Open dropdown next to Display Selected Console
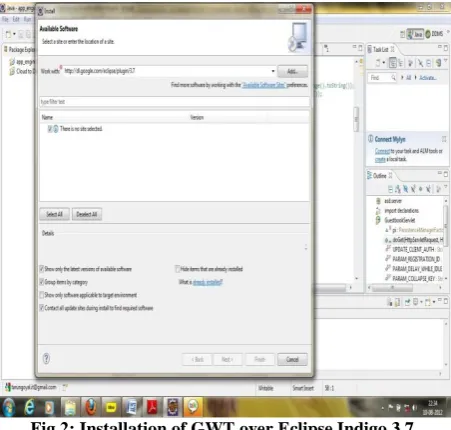 pos(421,302)
